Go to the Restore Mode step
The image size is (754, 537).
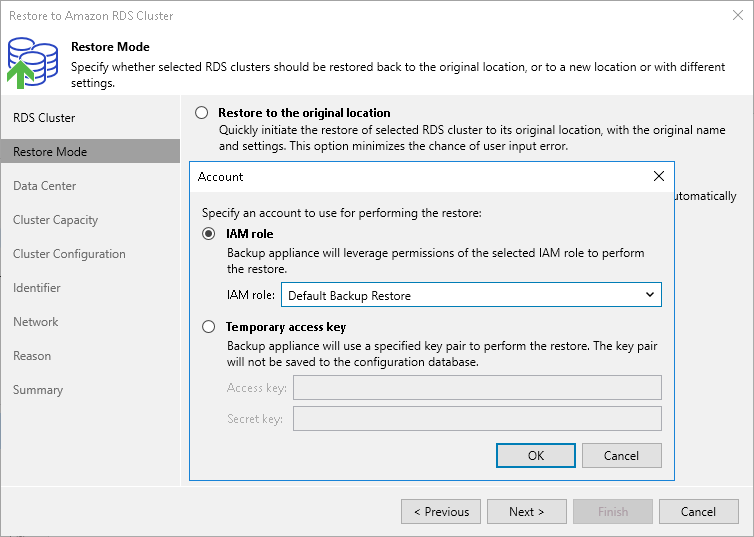50,152
